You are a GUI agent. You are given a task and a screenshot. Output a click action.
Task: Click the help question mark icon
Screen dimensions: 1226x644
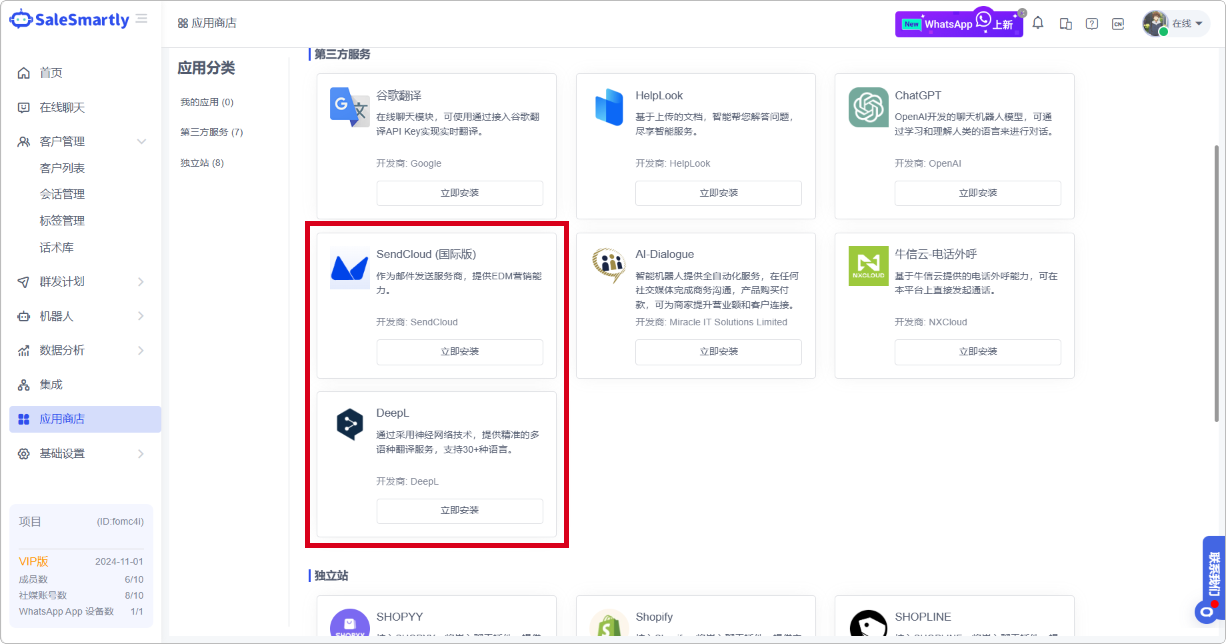pos(1092,23)
